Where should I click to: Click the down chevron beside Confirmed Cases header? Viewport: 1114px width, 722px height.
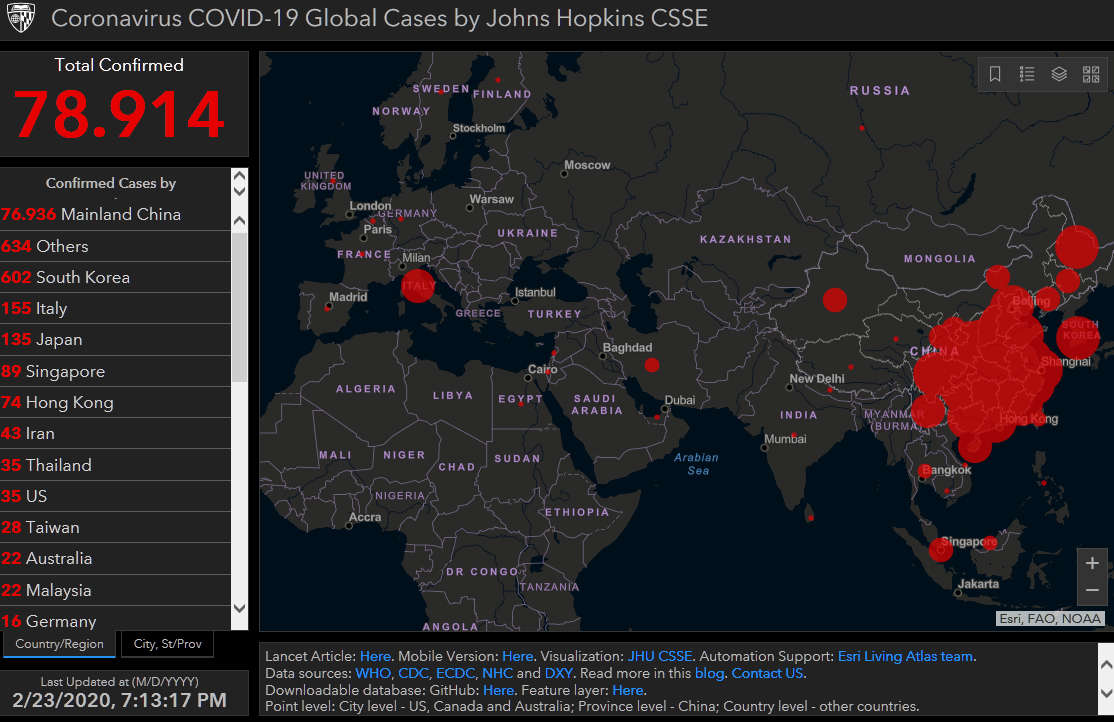239,191
